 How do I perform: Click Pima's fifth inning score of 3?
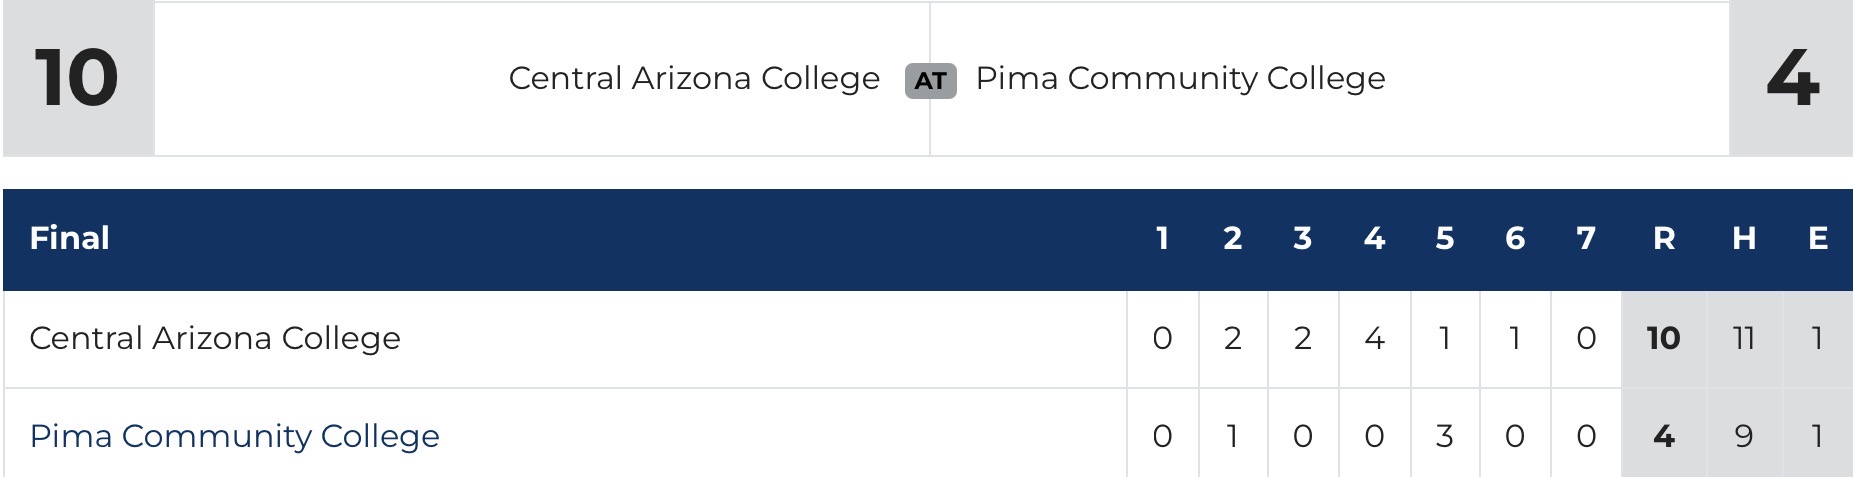(x=1444, y=436)
